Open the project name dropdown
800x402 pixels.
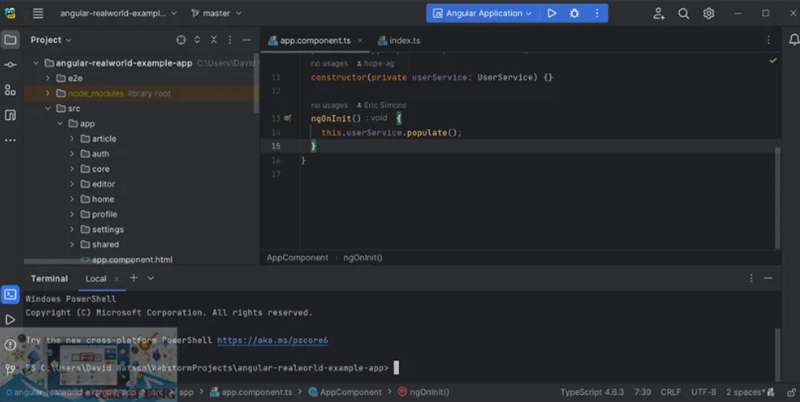pyautogui.click(x=118, y=13)
